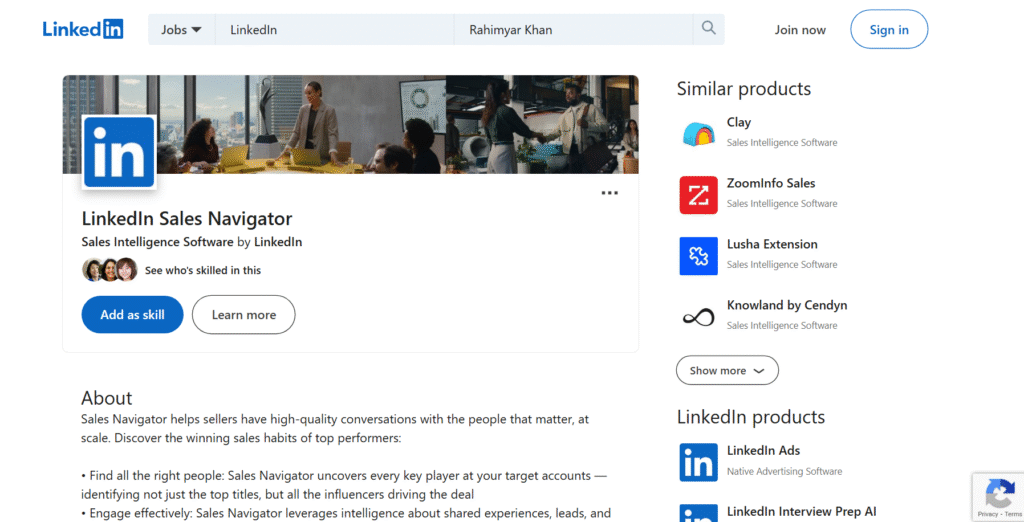Open the Clay product icon
Viewport: 1024px width, 522px height.
click(x=698, y=133)
